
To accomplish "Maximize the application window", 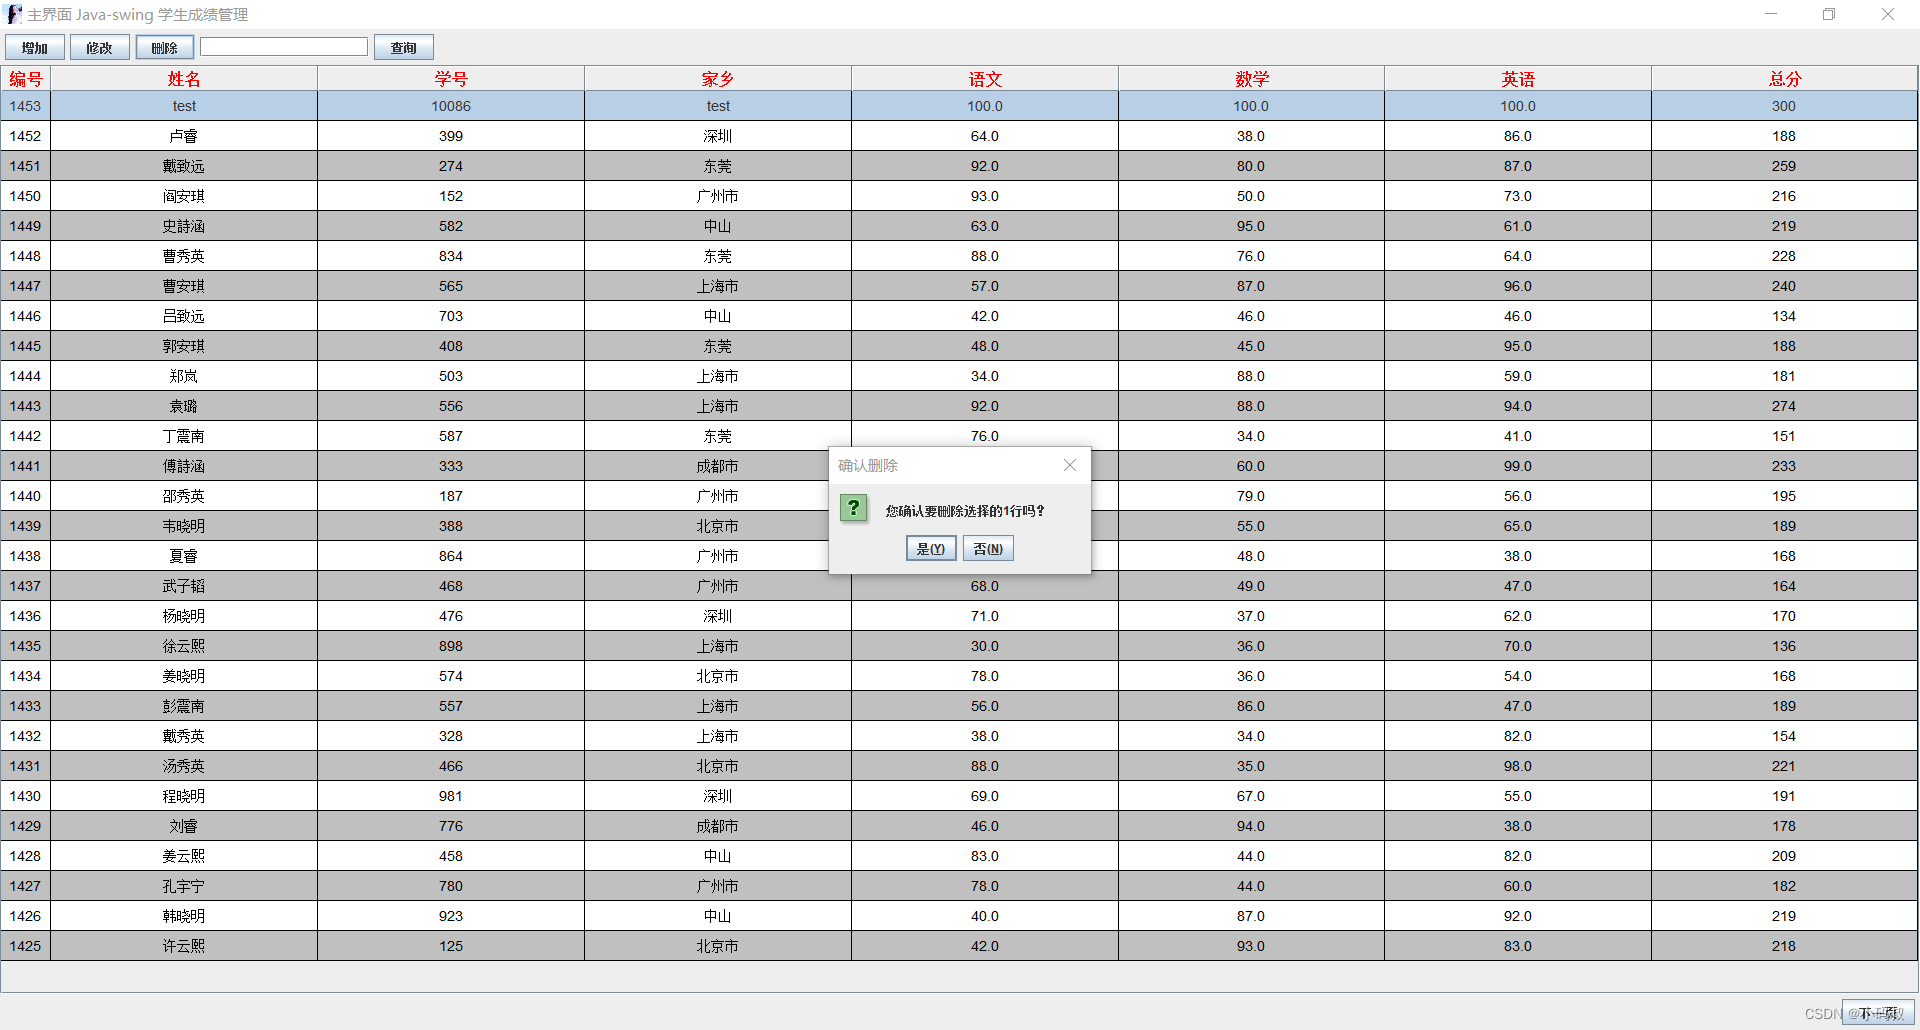I will pos(1829,14).
